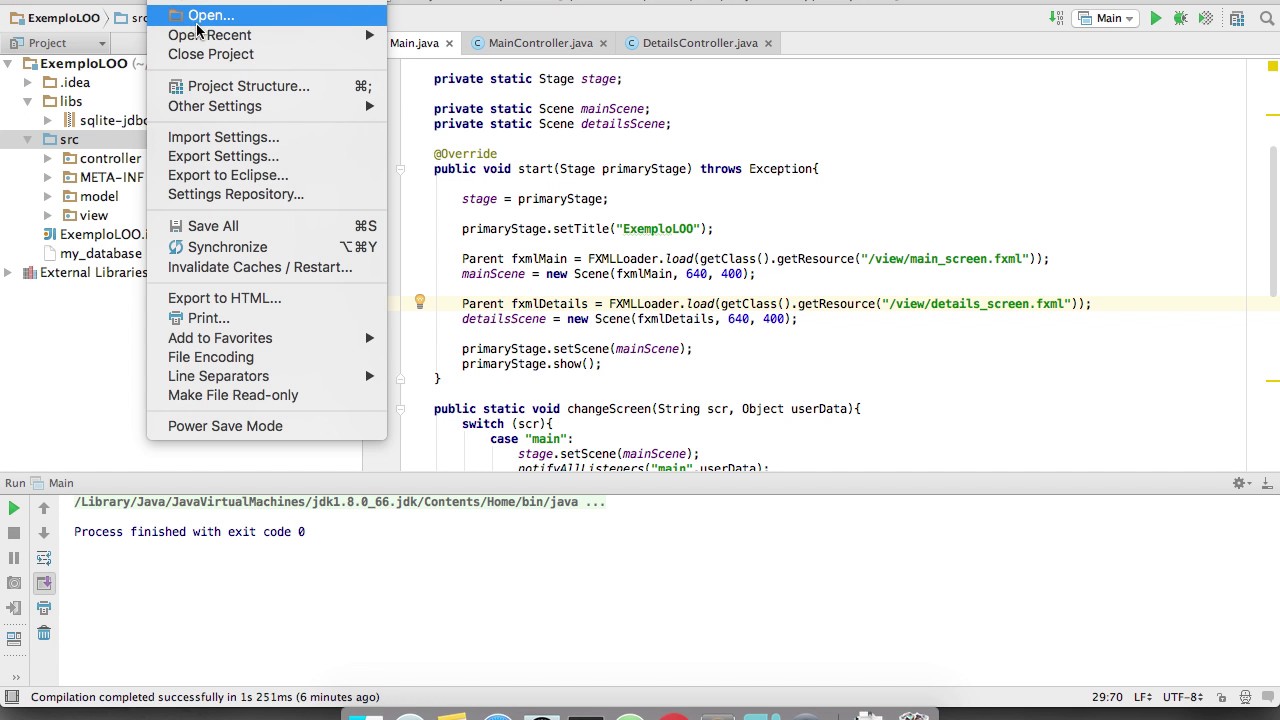Open the Open Recent submenu
1280x720 pixels.
266,35
